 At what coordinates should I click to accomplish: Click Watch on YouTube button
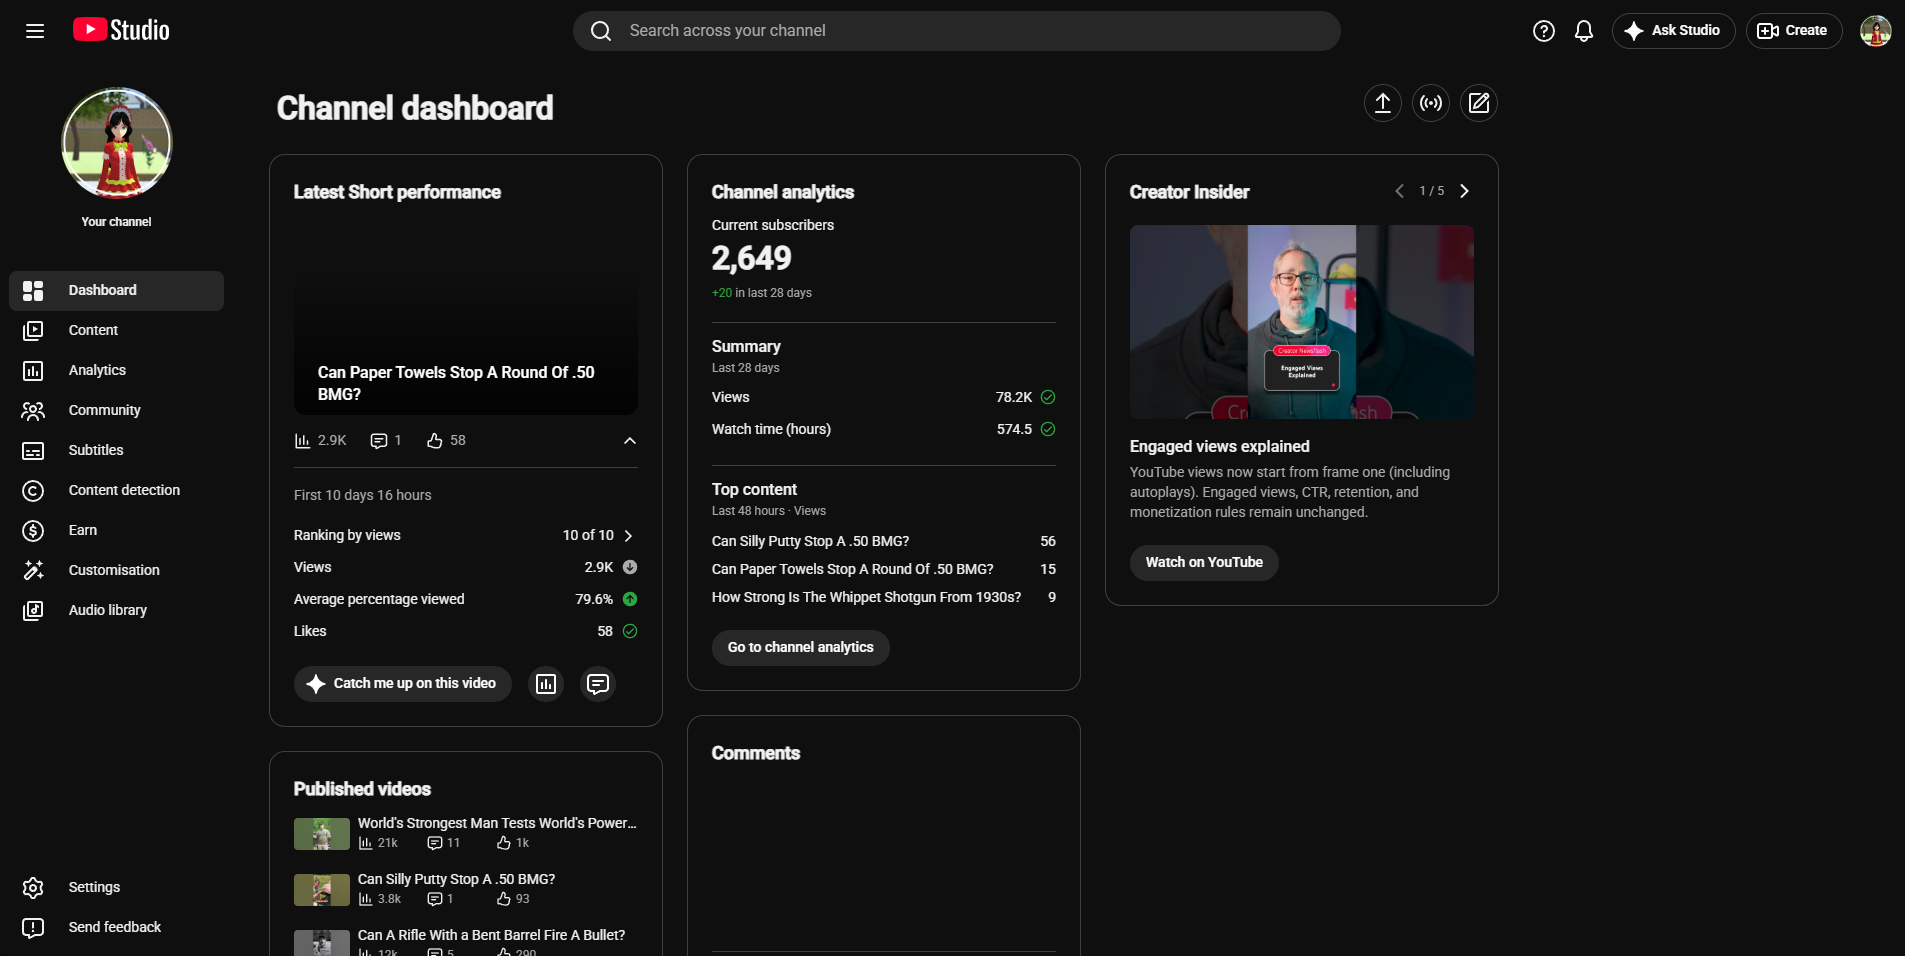click(1204, 563)
